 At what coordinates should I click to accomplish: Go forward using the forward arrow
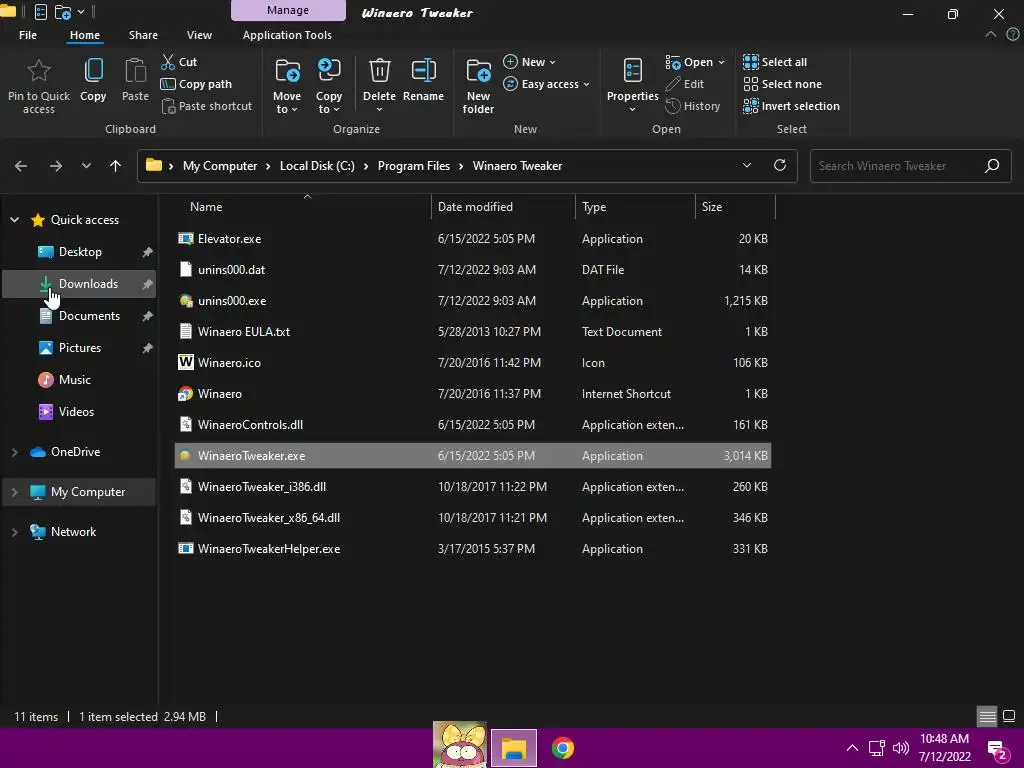56,166
